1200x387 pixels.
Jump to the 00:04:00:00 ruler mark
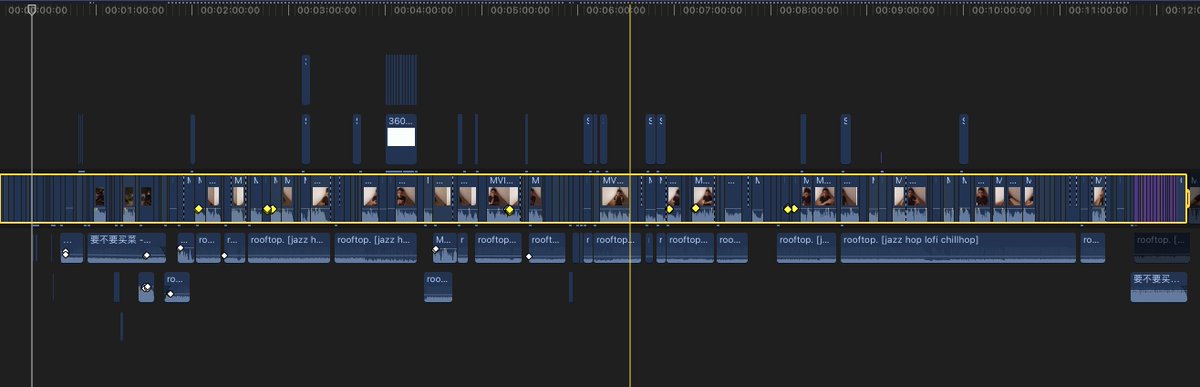(422, 10)
